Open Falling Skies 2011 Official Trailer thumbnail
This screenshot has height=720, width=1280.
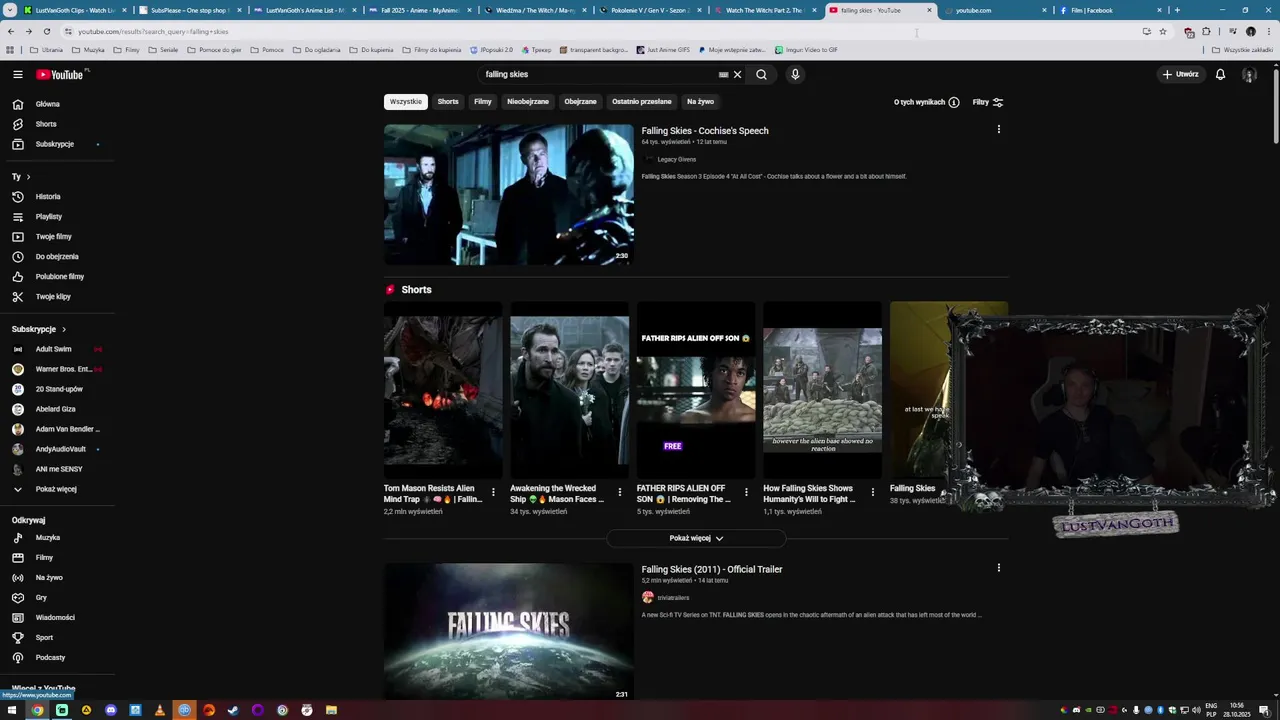coord(509,631)
